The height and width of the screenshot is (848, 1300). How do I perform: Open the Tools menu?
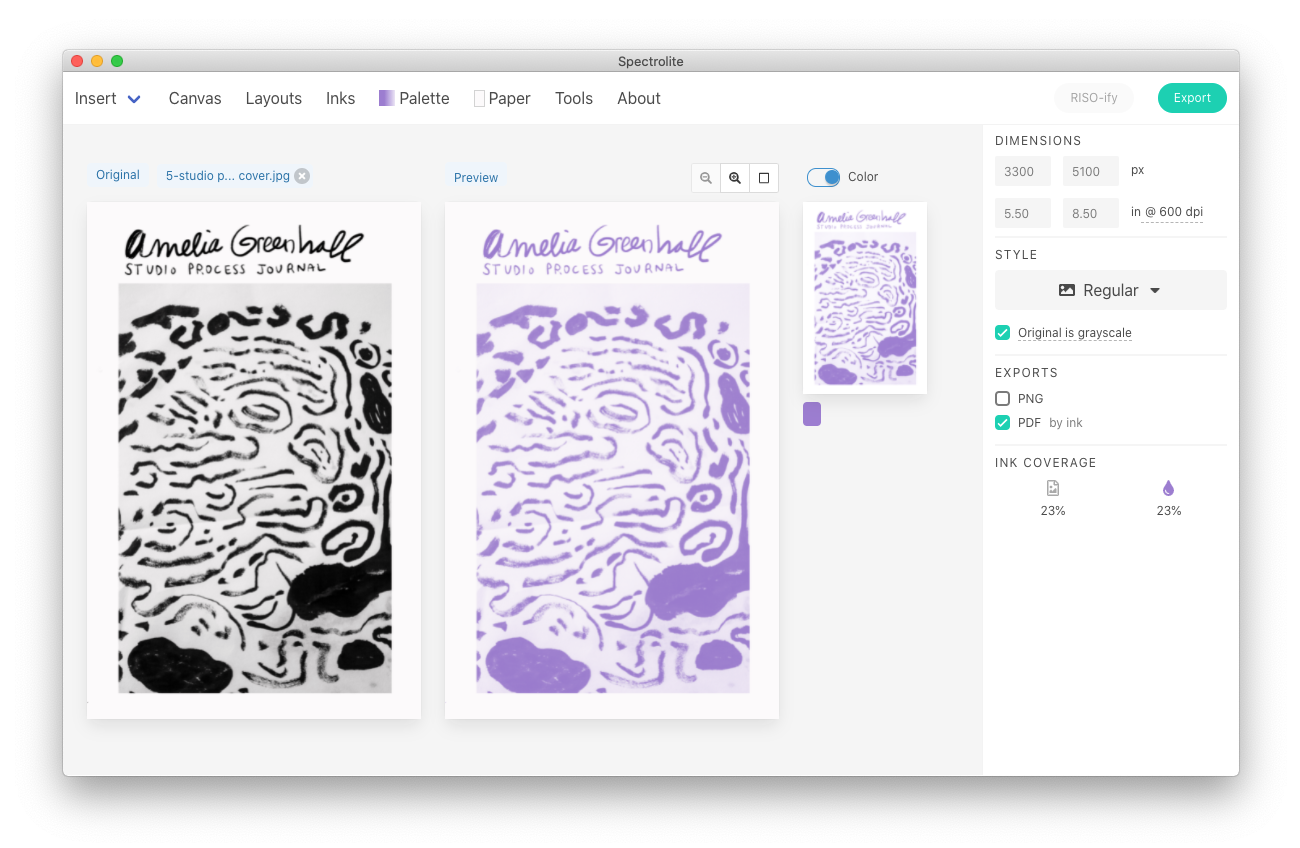tap(574, 98)
